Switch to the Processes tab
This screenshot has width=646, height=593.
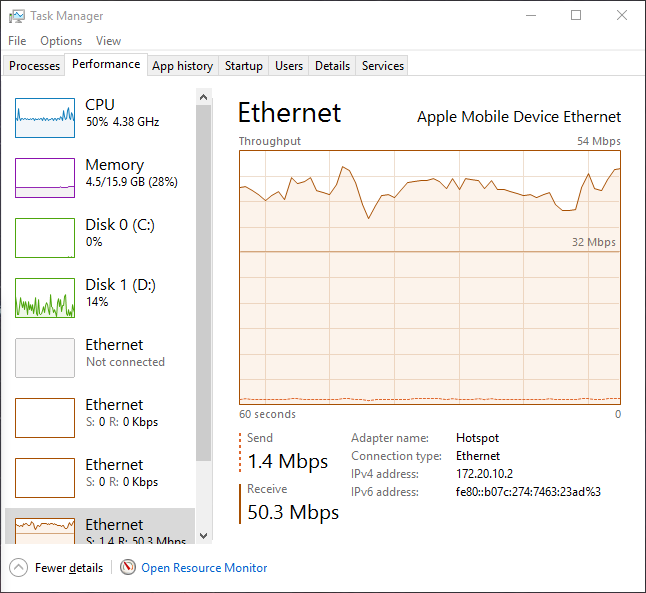click(35, 66)
